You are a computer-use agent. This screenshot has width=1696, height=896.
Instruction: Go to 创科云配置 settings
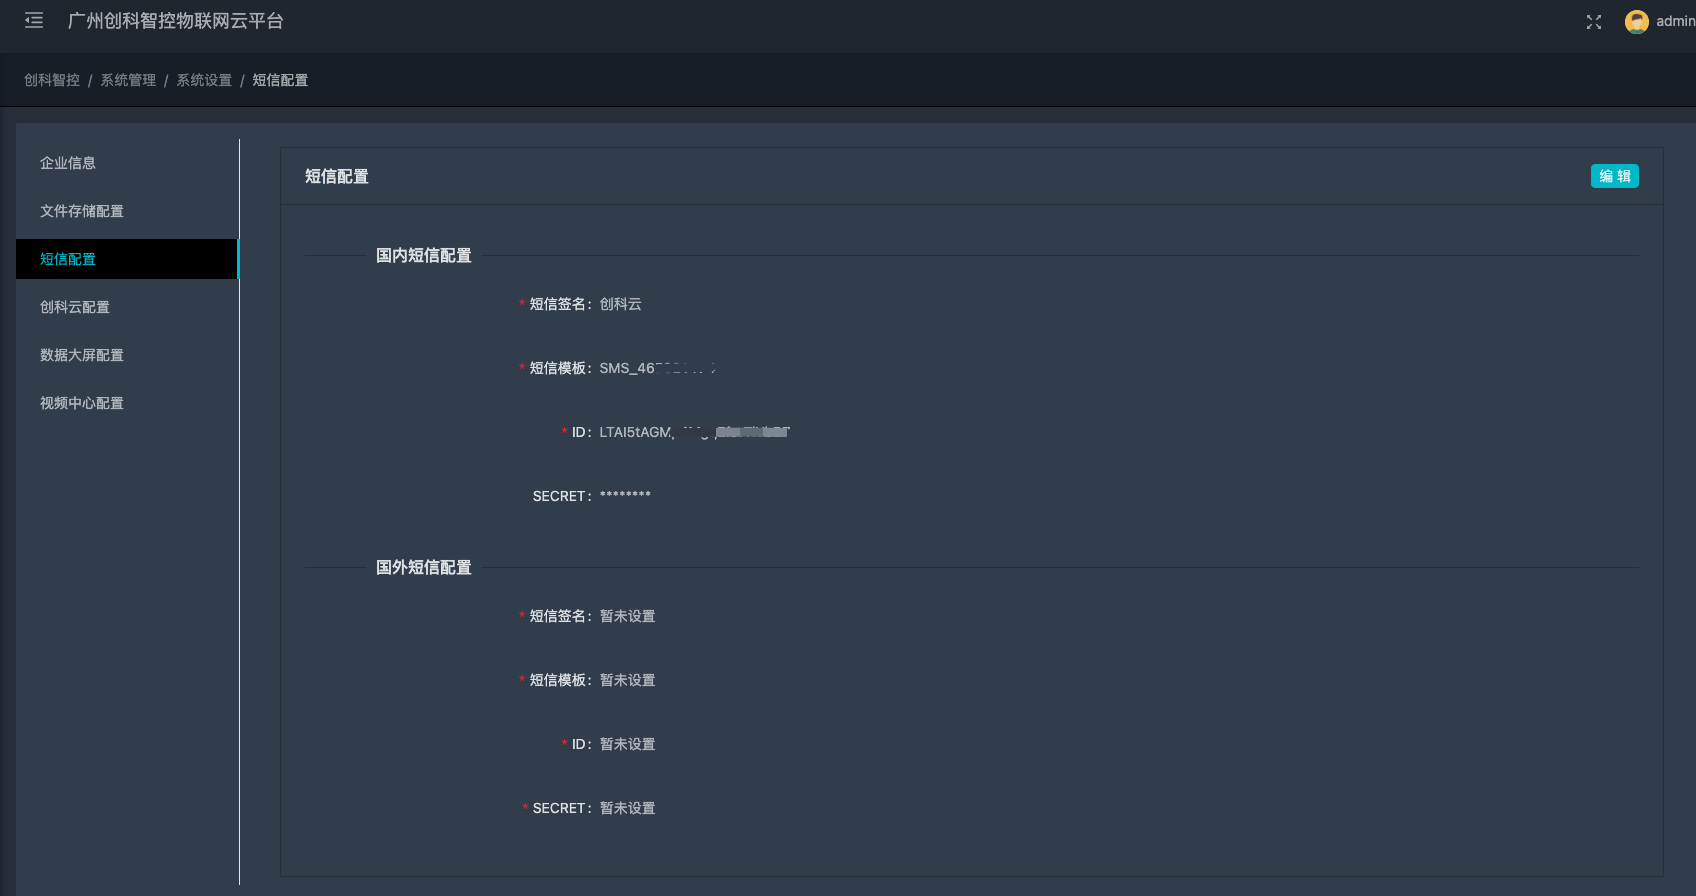[75, 307]
